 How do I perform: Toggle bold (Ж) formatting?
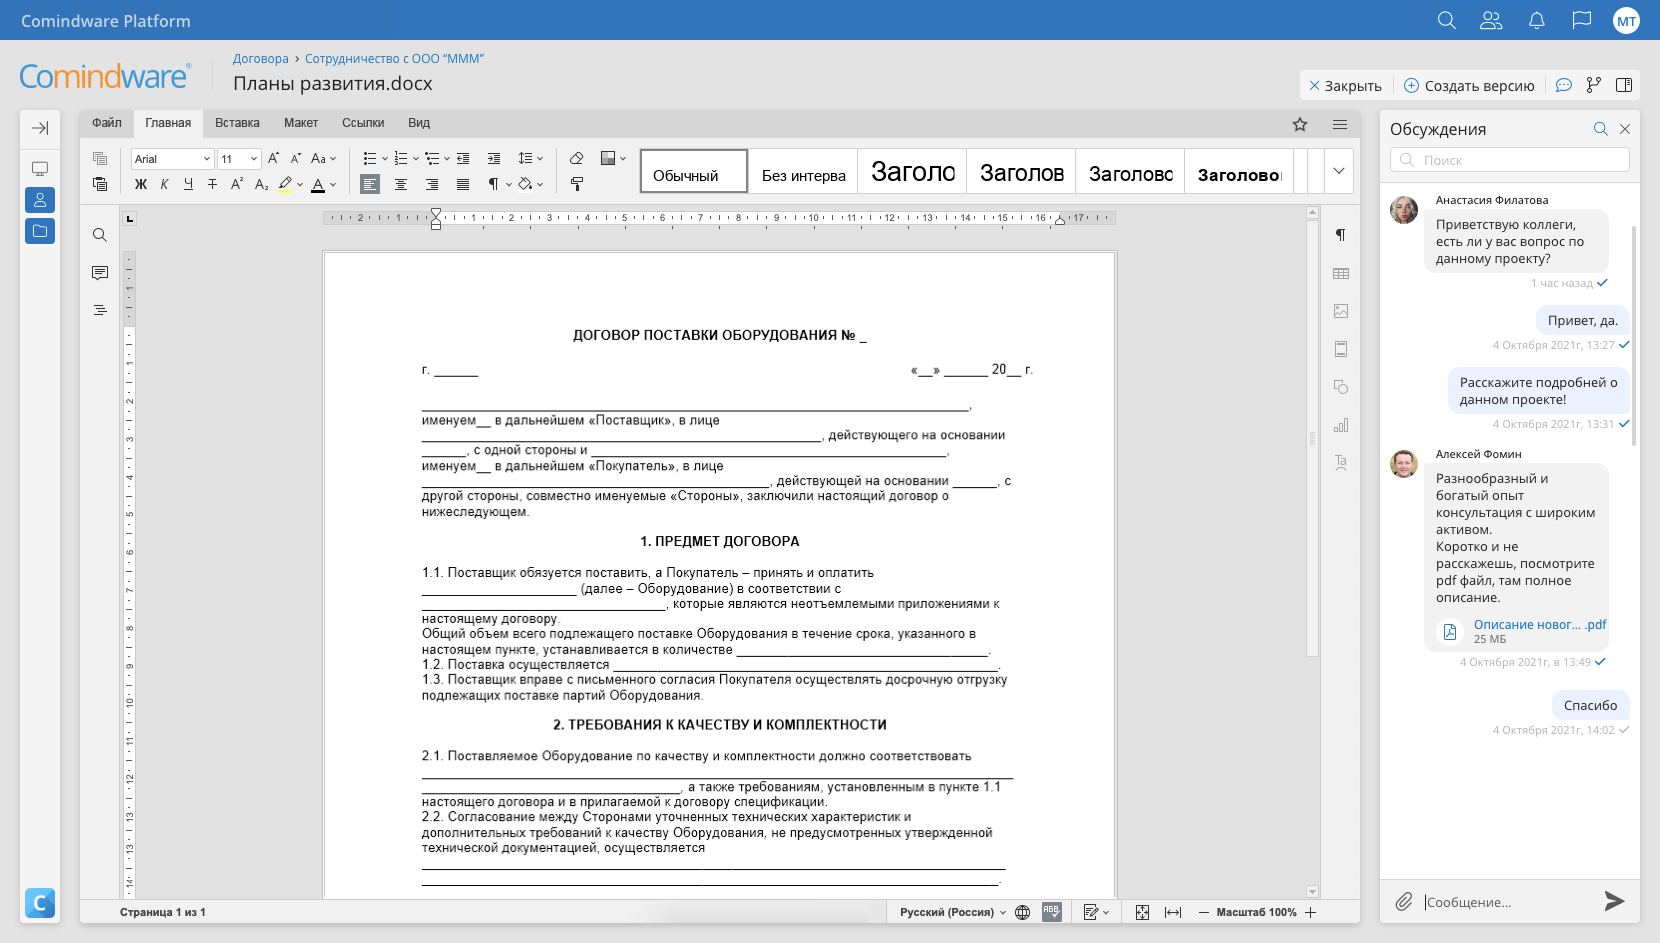141,184
